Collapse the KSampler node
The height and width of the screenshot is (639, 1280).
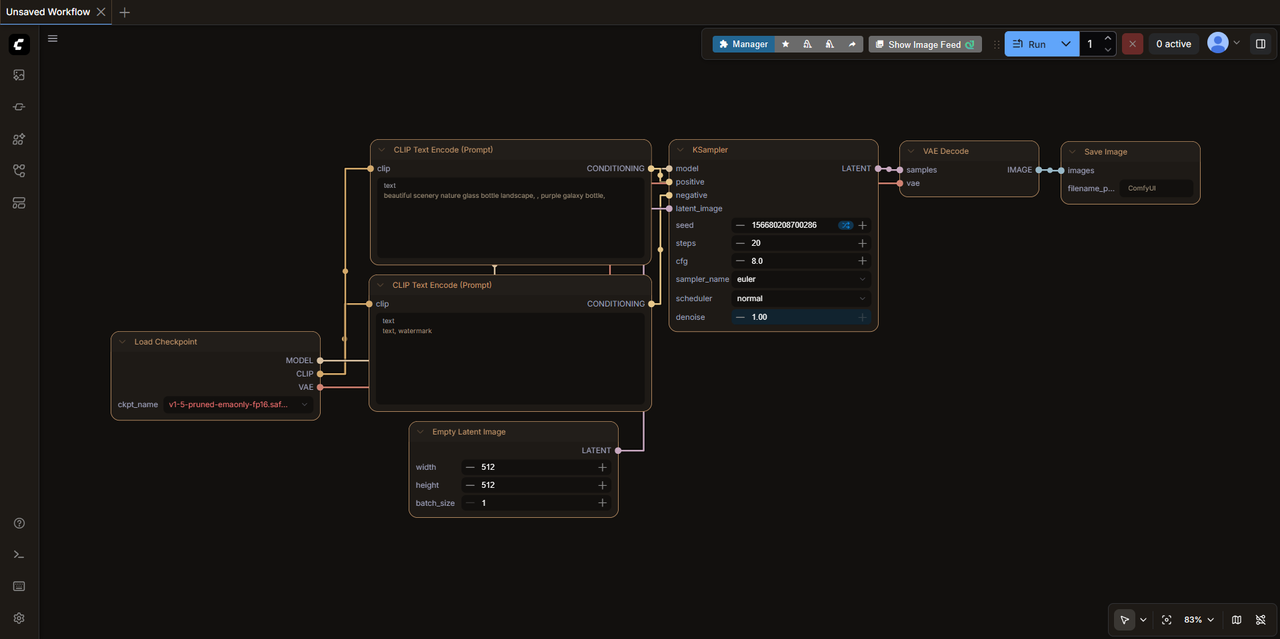(x=681, y=149)
